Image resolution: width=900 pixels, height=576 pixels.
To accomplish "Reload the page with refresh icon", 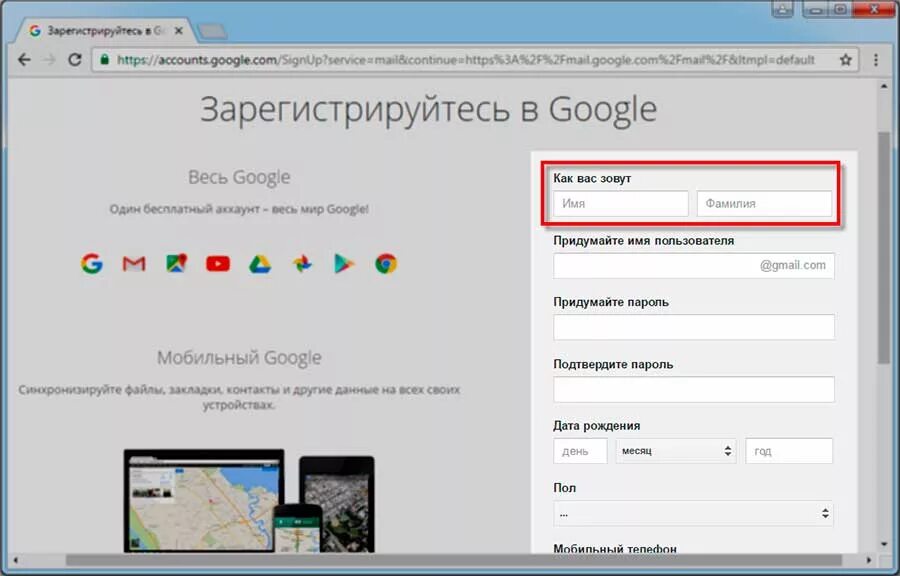I will click(75, 60).
